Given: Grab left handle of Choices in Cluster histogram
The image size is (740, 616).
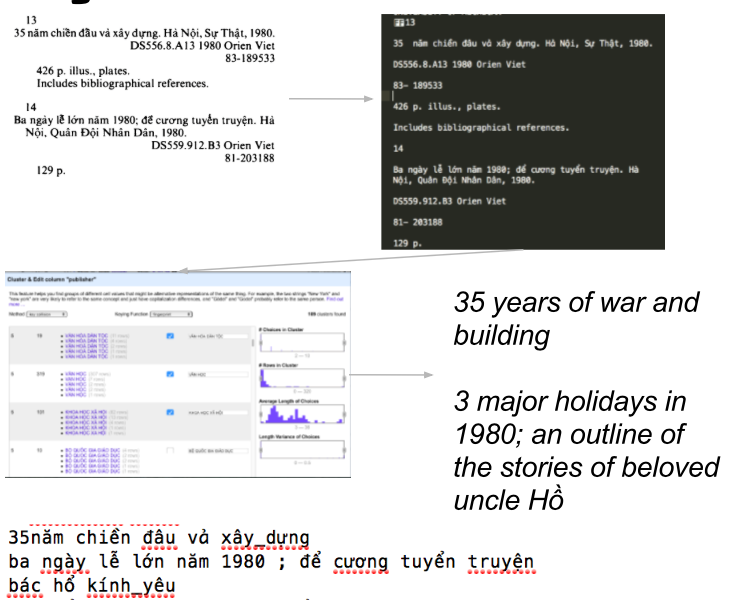Looking at the screenshot, I should pos(260,341).
